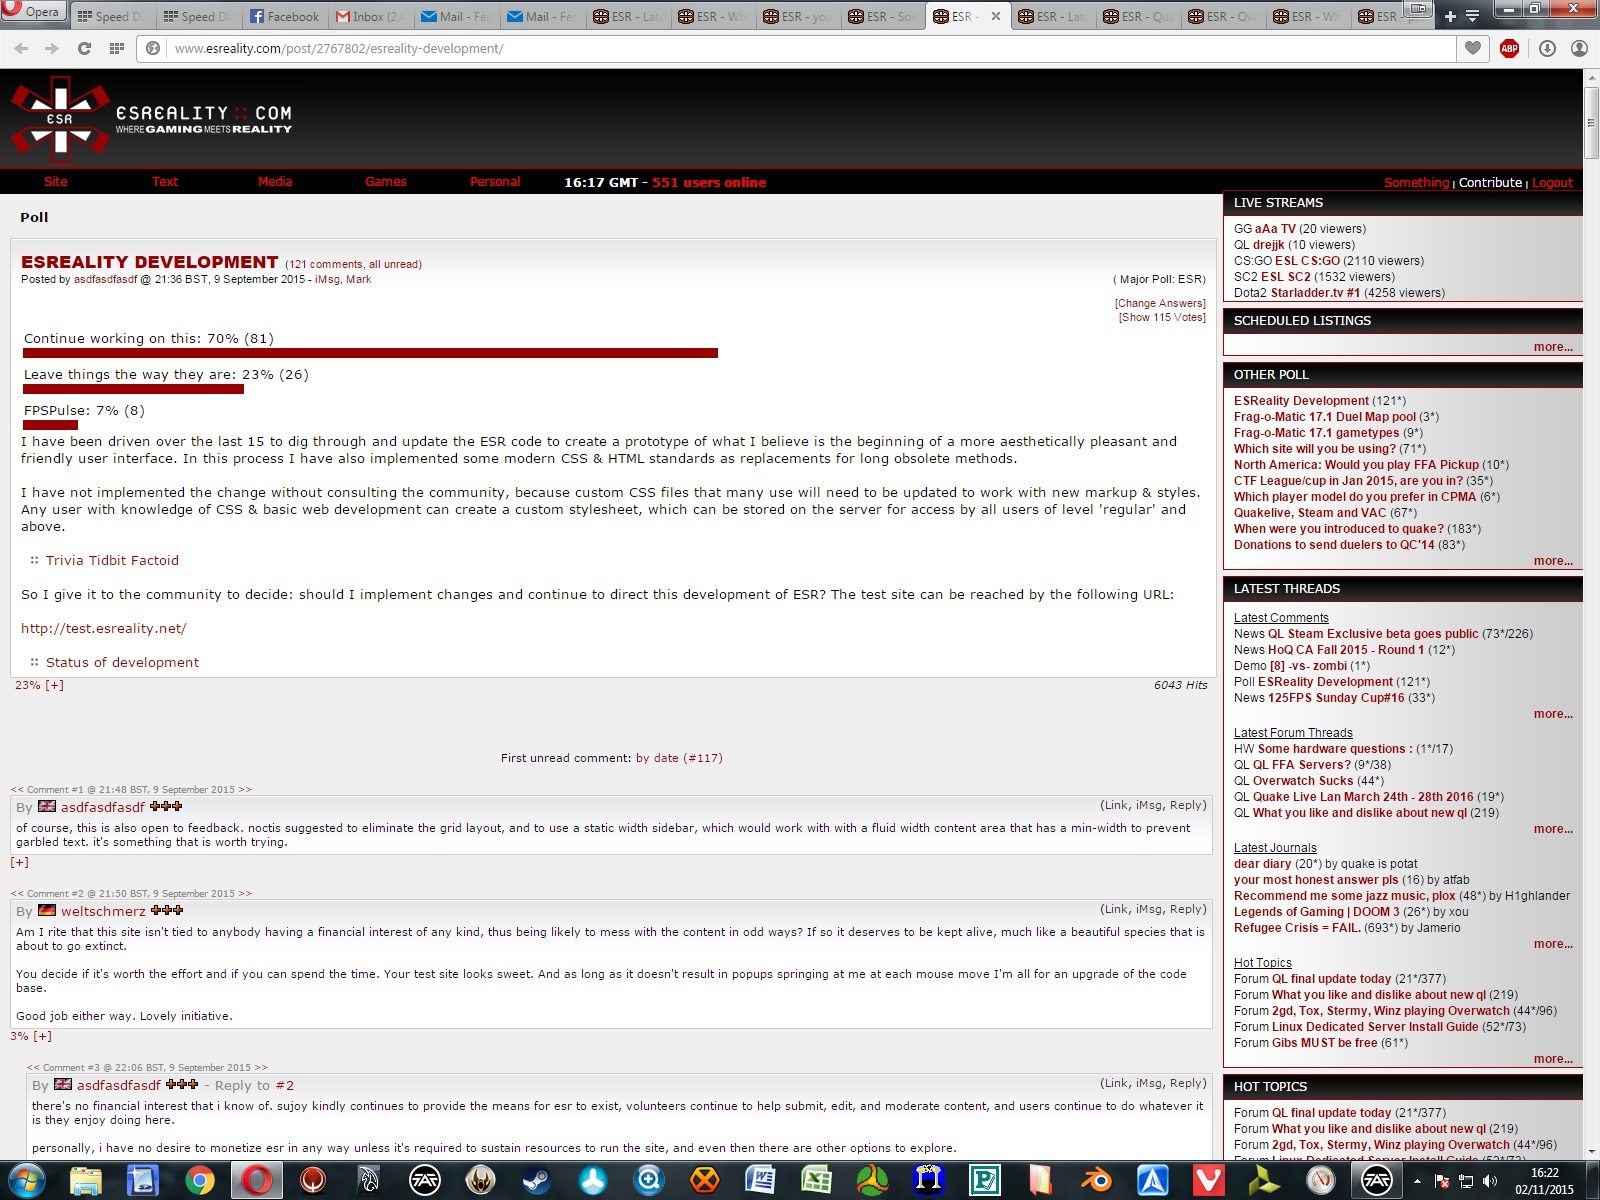Viewport: 1600px width, 1200px height.
Task: Launch Blender from taskbar
Action: point(1097,1181)
